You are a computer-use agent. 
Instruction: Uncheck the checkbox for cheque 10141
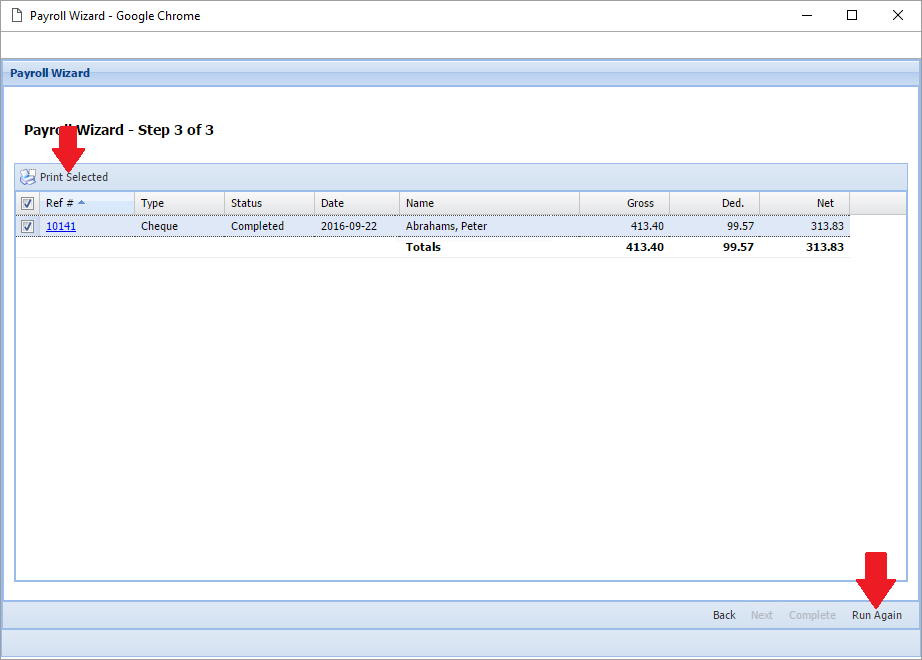(27, 226)
